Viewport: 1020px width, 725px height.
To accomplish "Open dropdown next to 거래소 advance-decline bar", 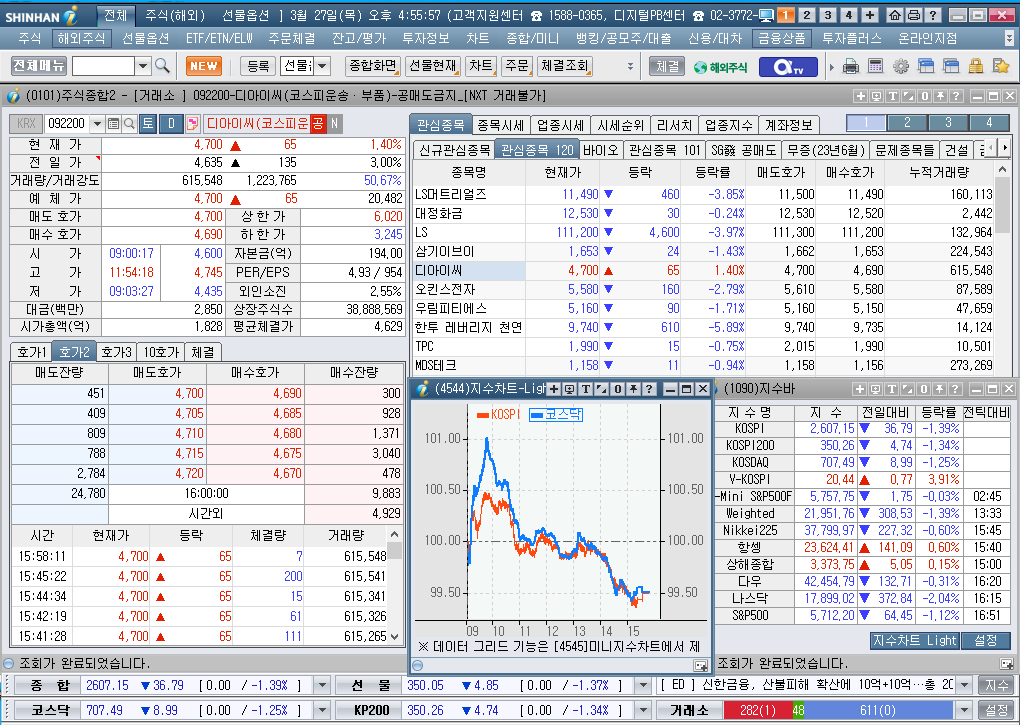I will click(x=963, y=709).
